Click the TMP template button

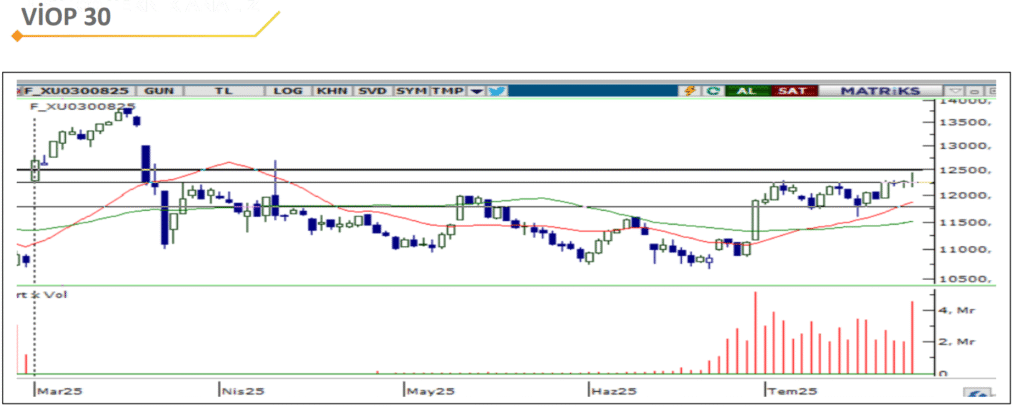448,91
